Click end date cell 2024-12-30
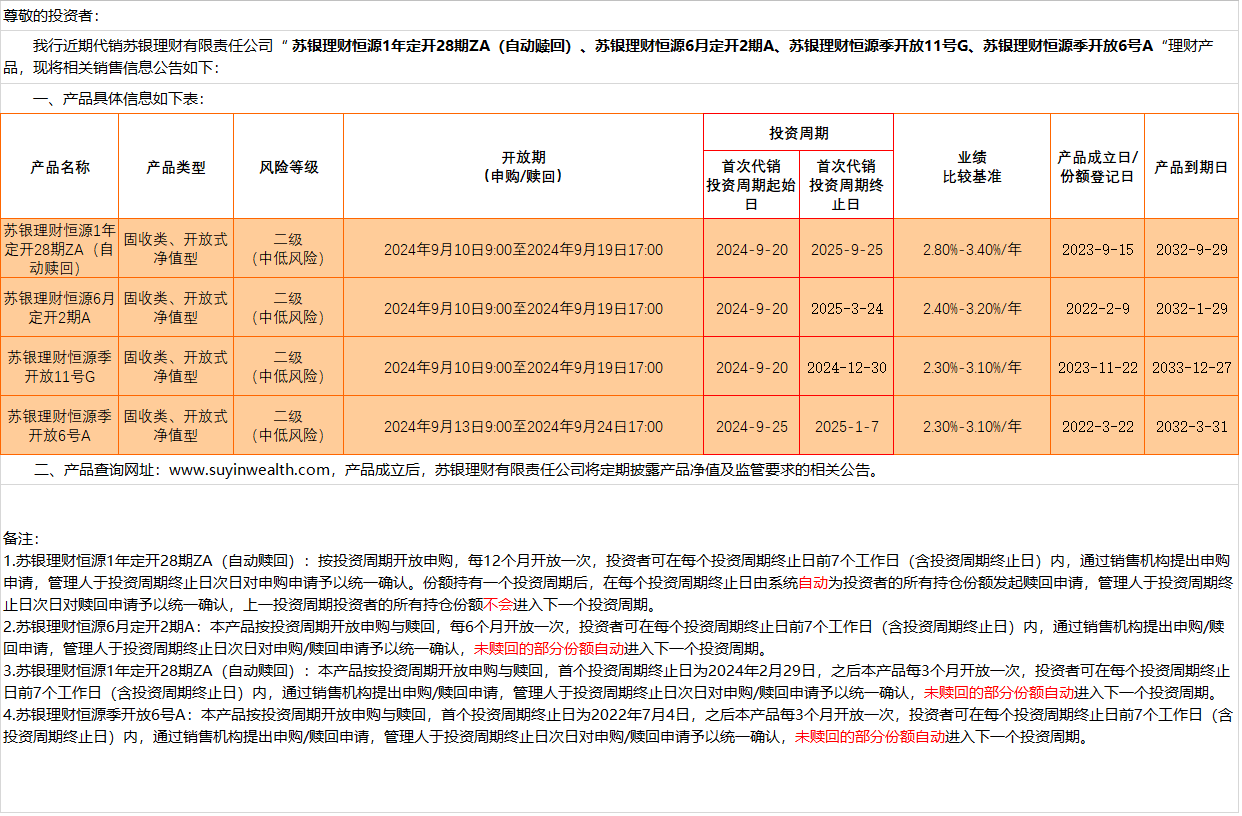Screen dimensions: 1242x816 846,368
